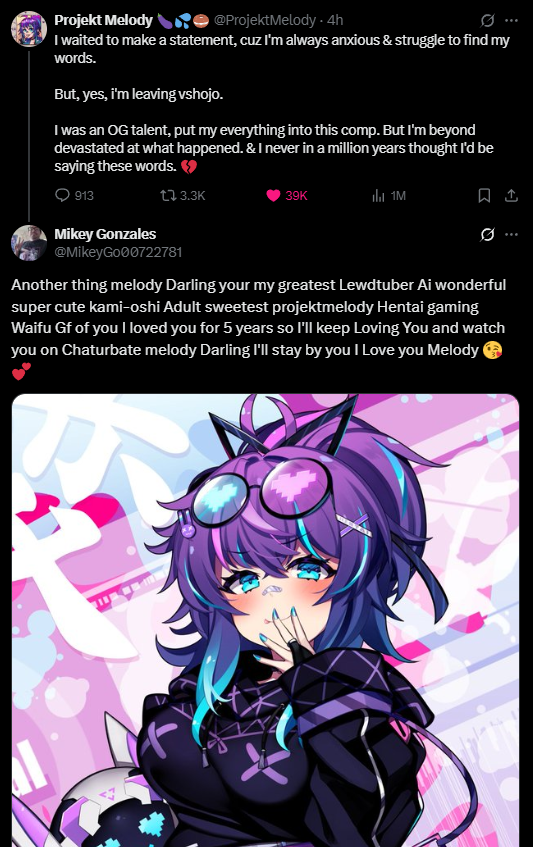Image resolution: width=533 pixels, height=847 pixels.
Task: Unlike the post with 39K hearts
Action: [273, 196]
